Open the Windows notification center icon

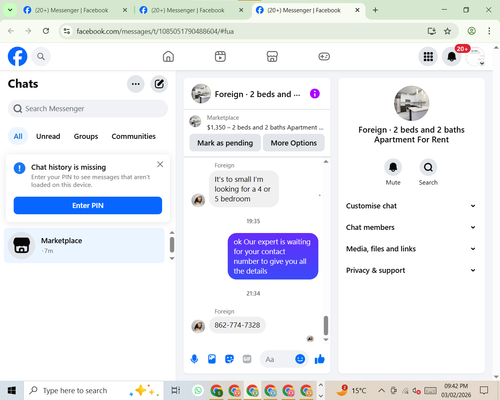(484, 390)
